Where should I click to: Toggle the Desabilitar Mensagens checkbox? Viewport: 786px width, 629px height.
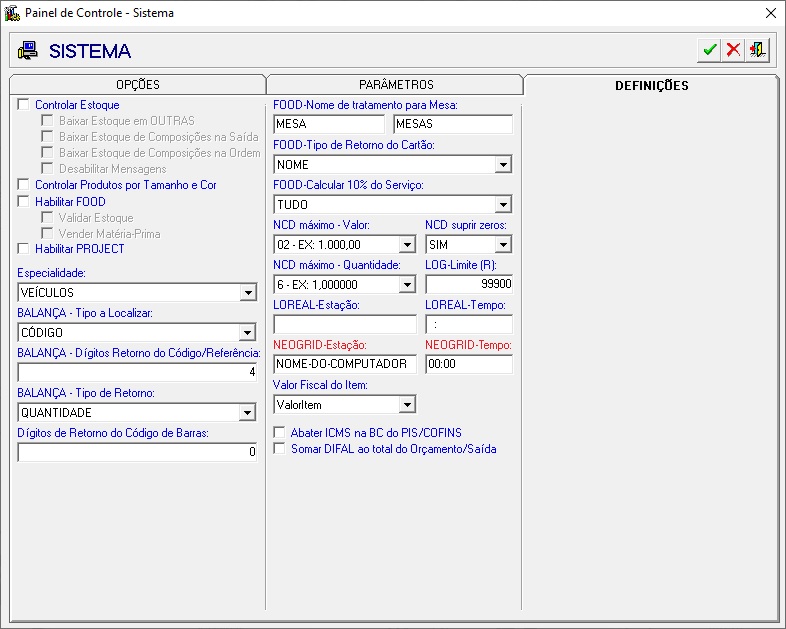(47, 168)
